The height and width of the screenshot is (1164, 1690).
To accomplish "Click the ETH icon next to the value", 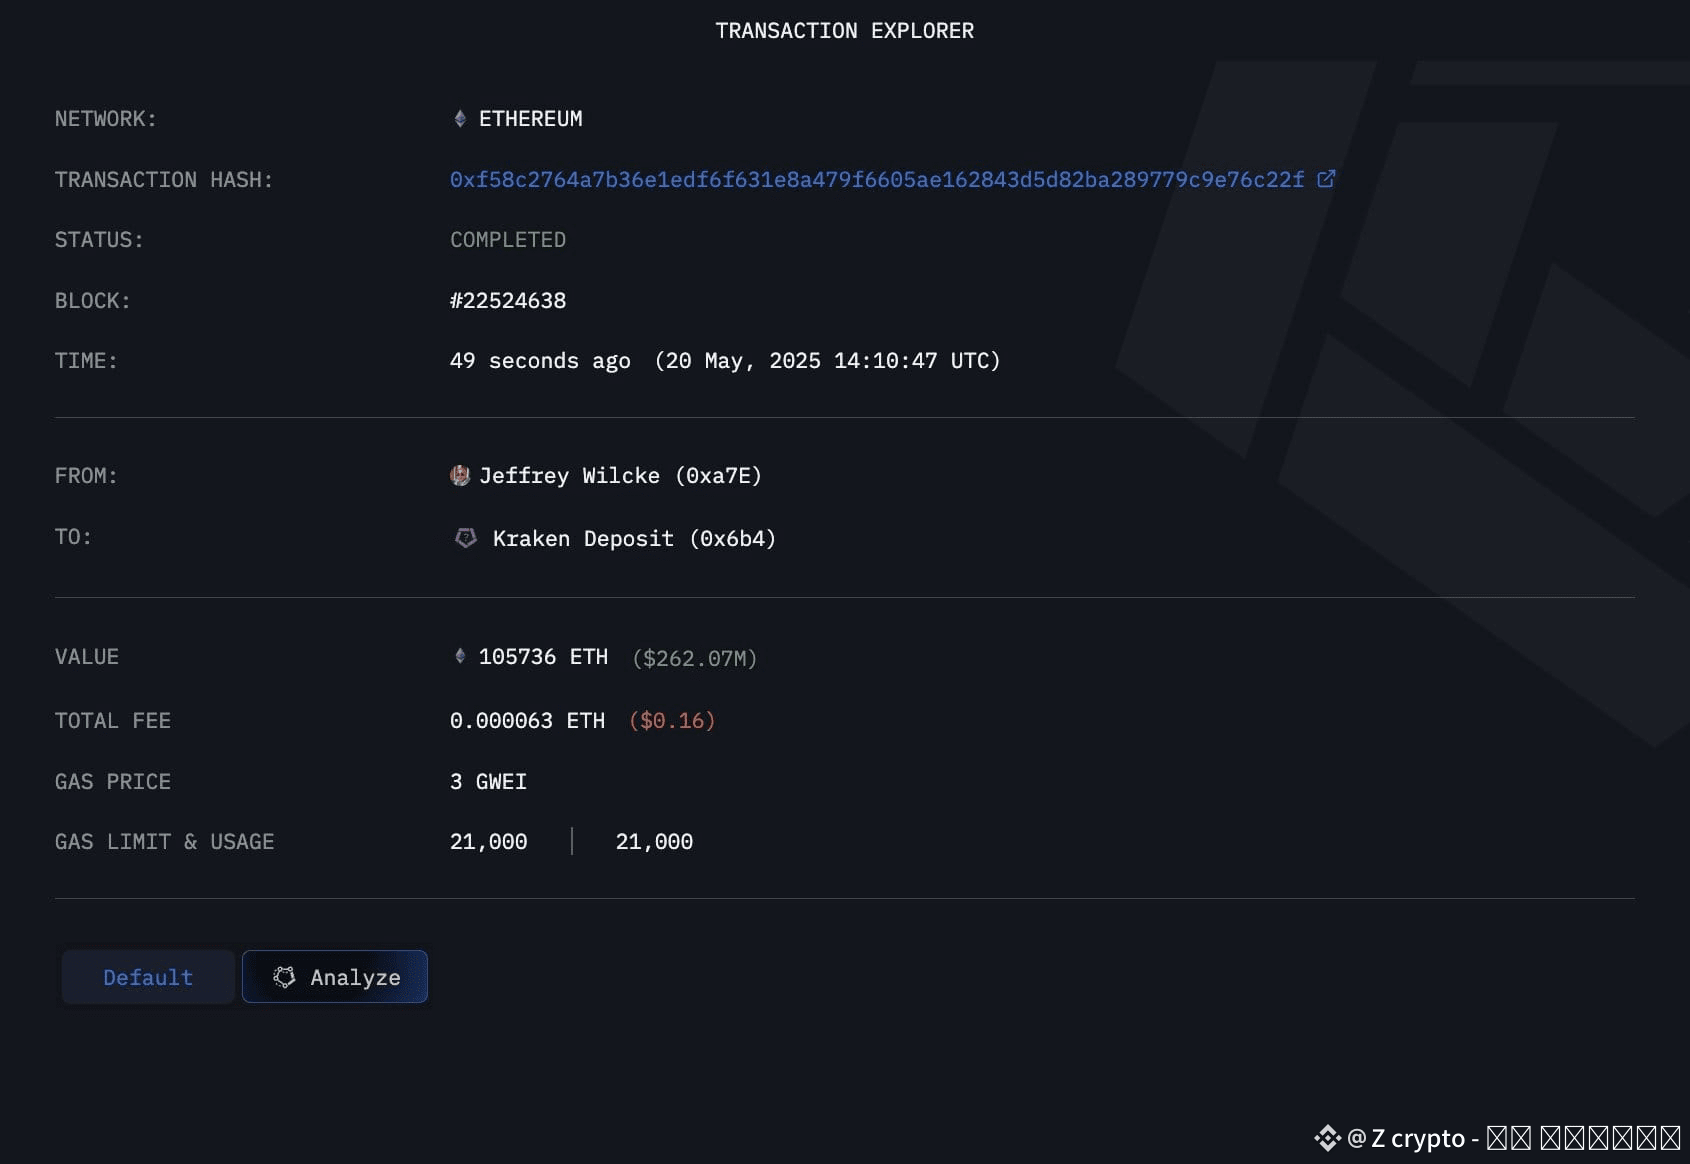I will (x=460, y=656).
